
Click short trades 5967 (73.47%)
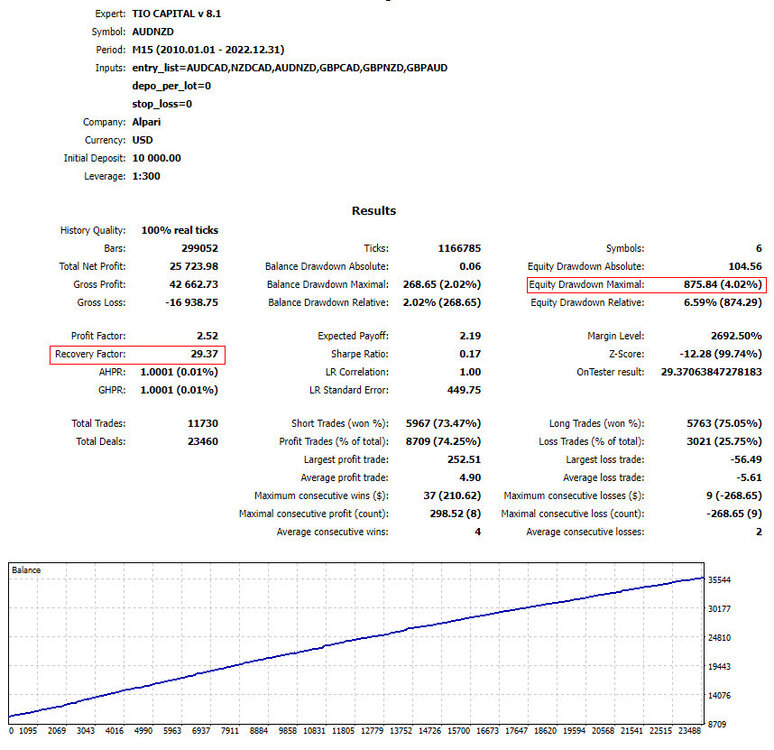tap(443, 424)
